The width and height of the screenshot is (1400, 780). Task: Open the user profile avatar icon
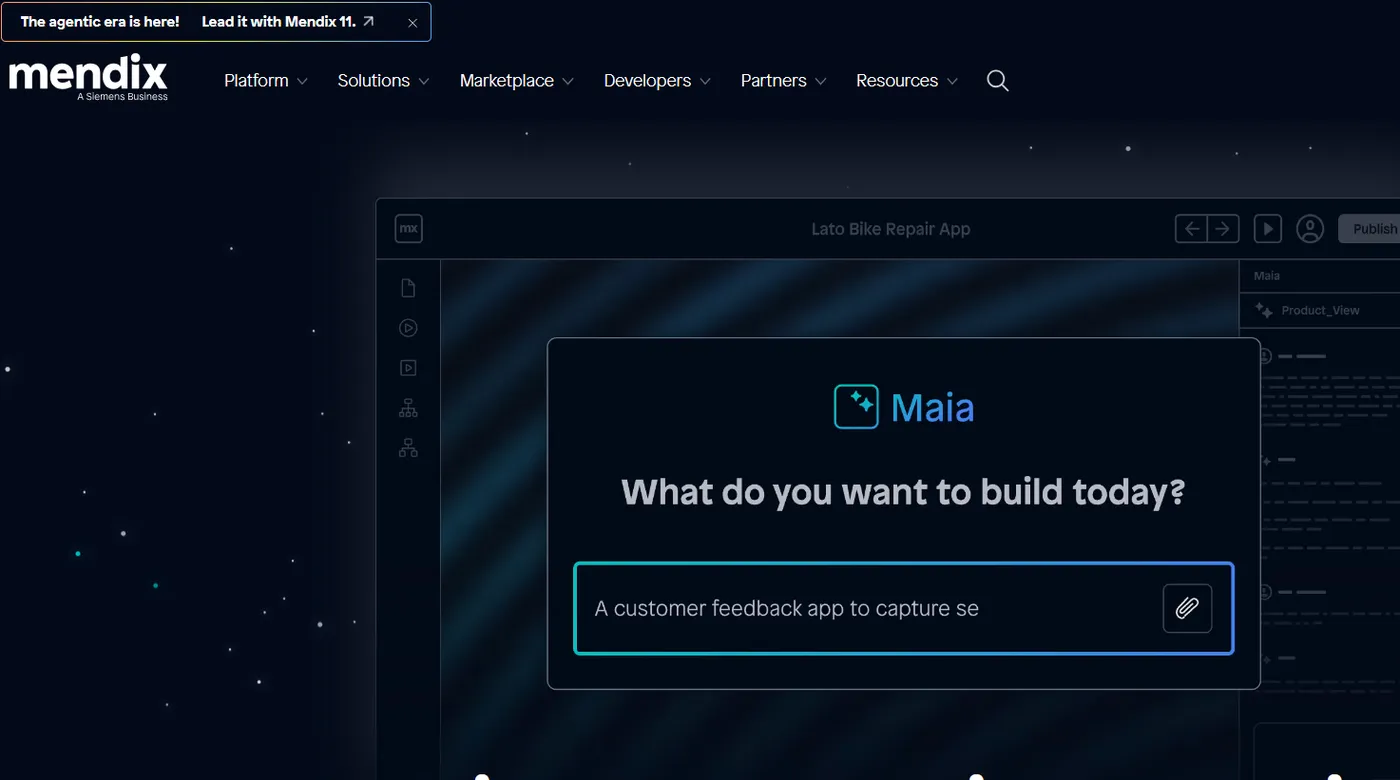tap(1310, 228)
